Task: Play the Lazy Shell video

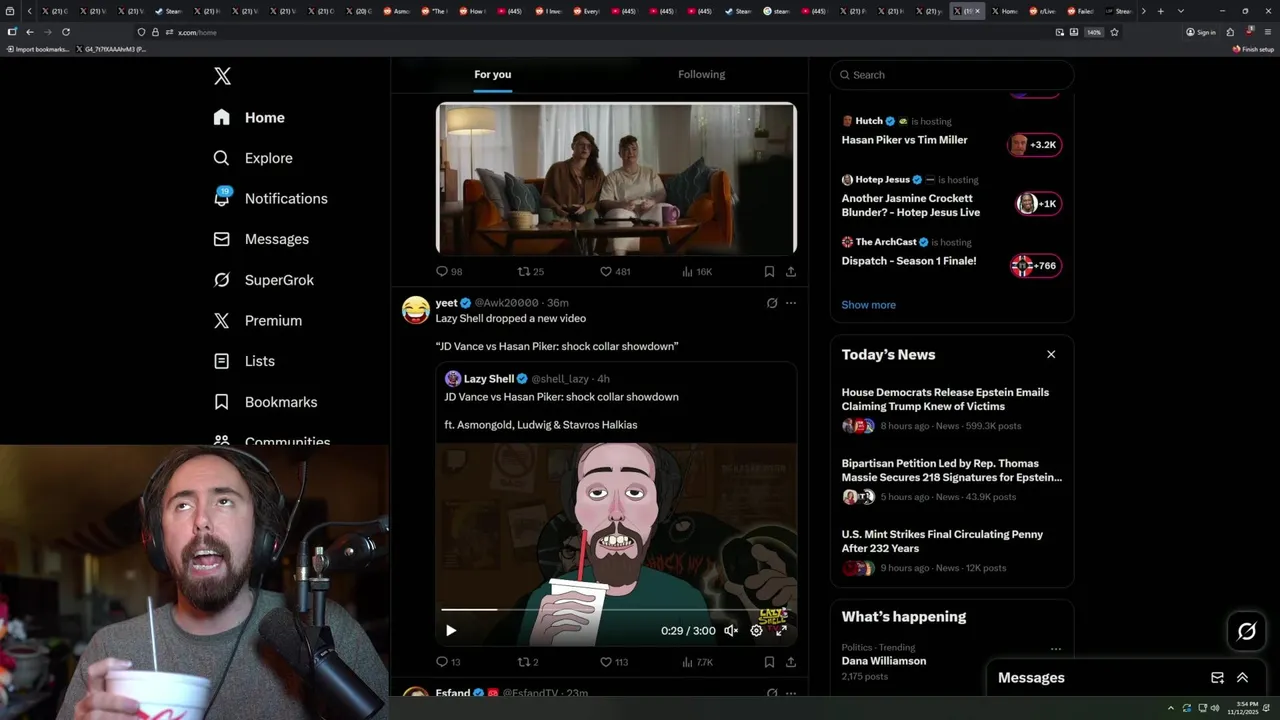Action: pos(451,630)
